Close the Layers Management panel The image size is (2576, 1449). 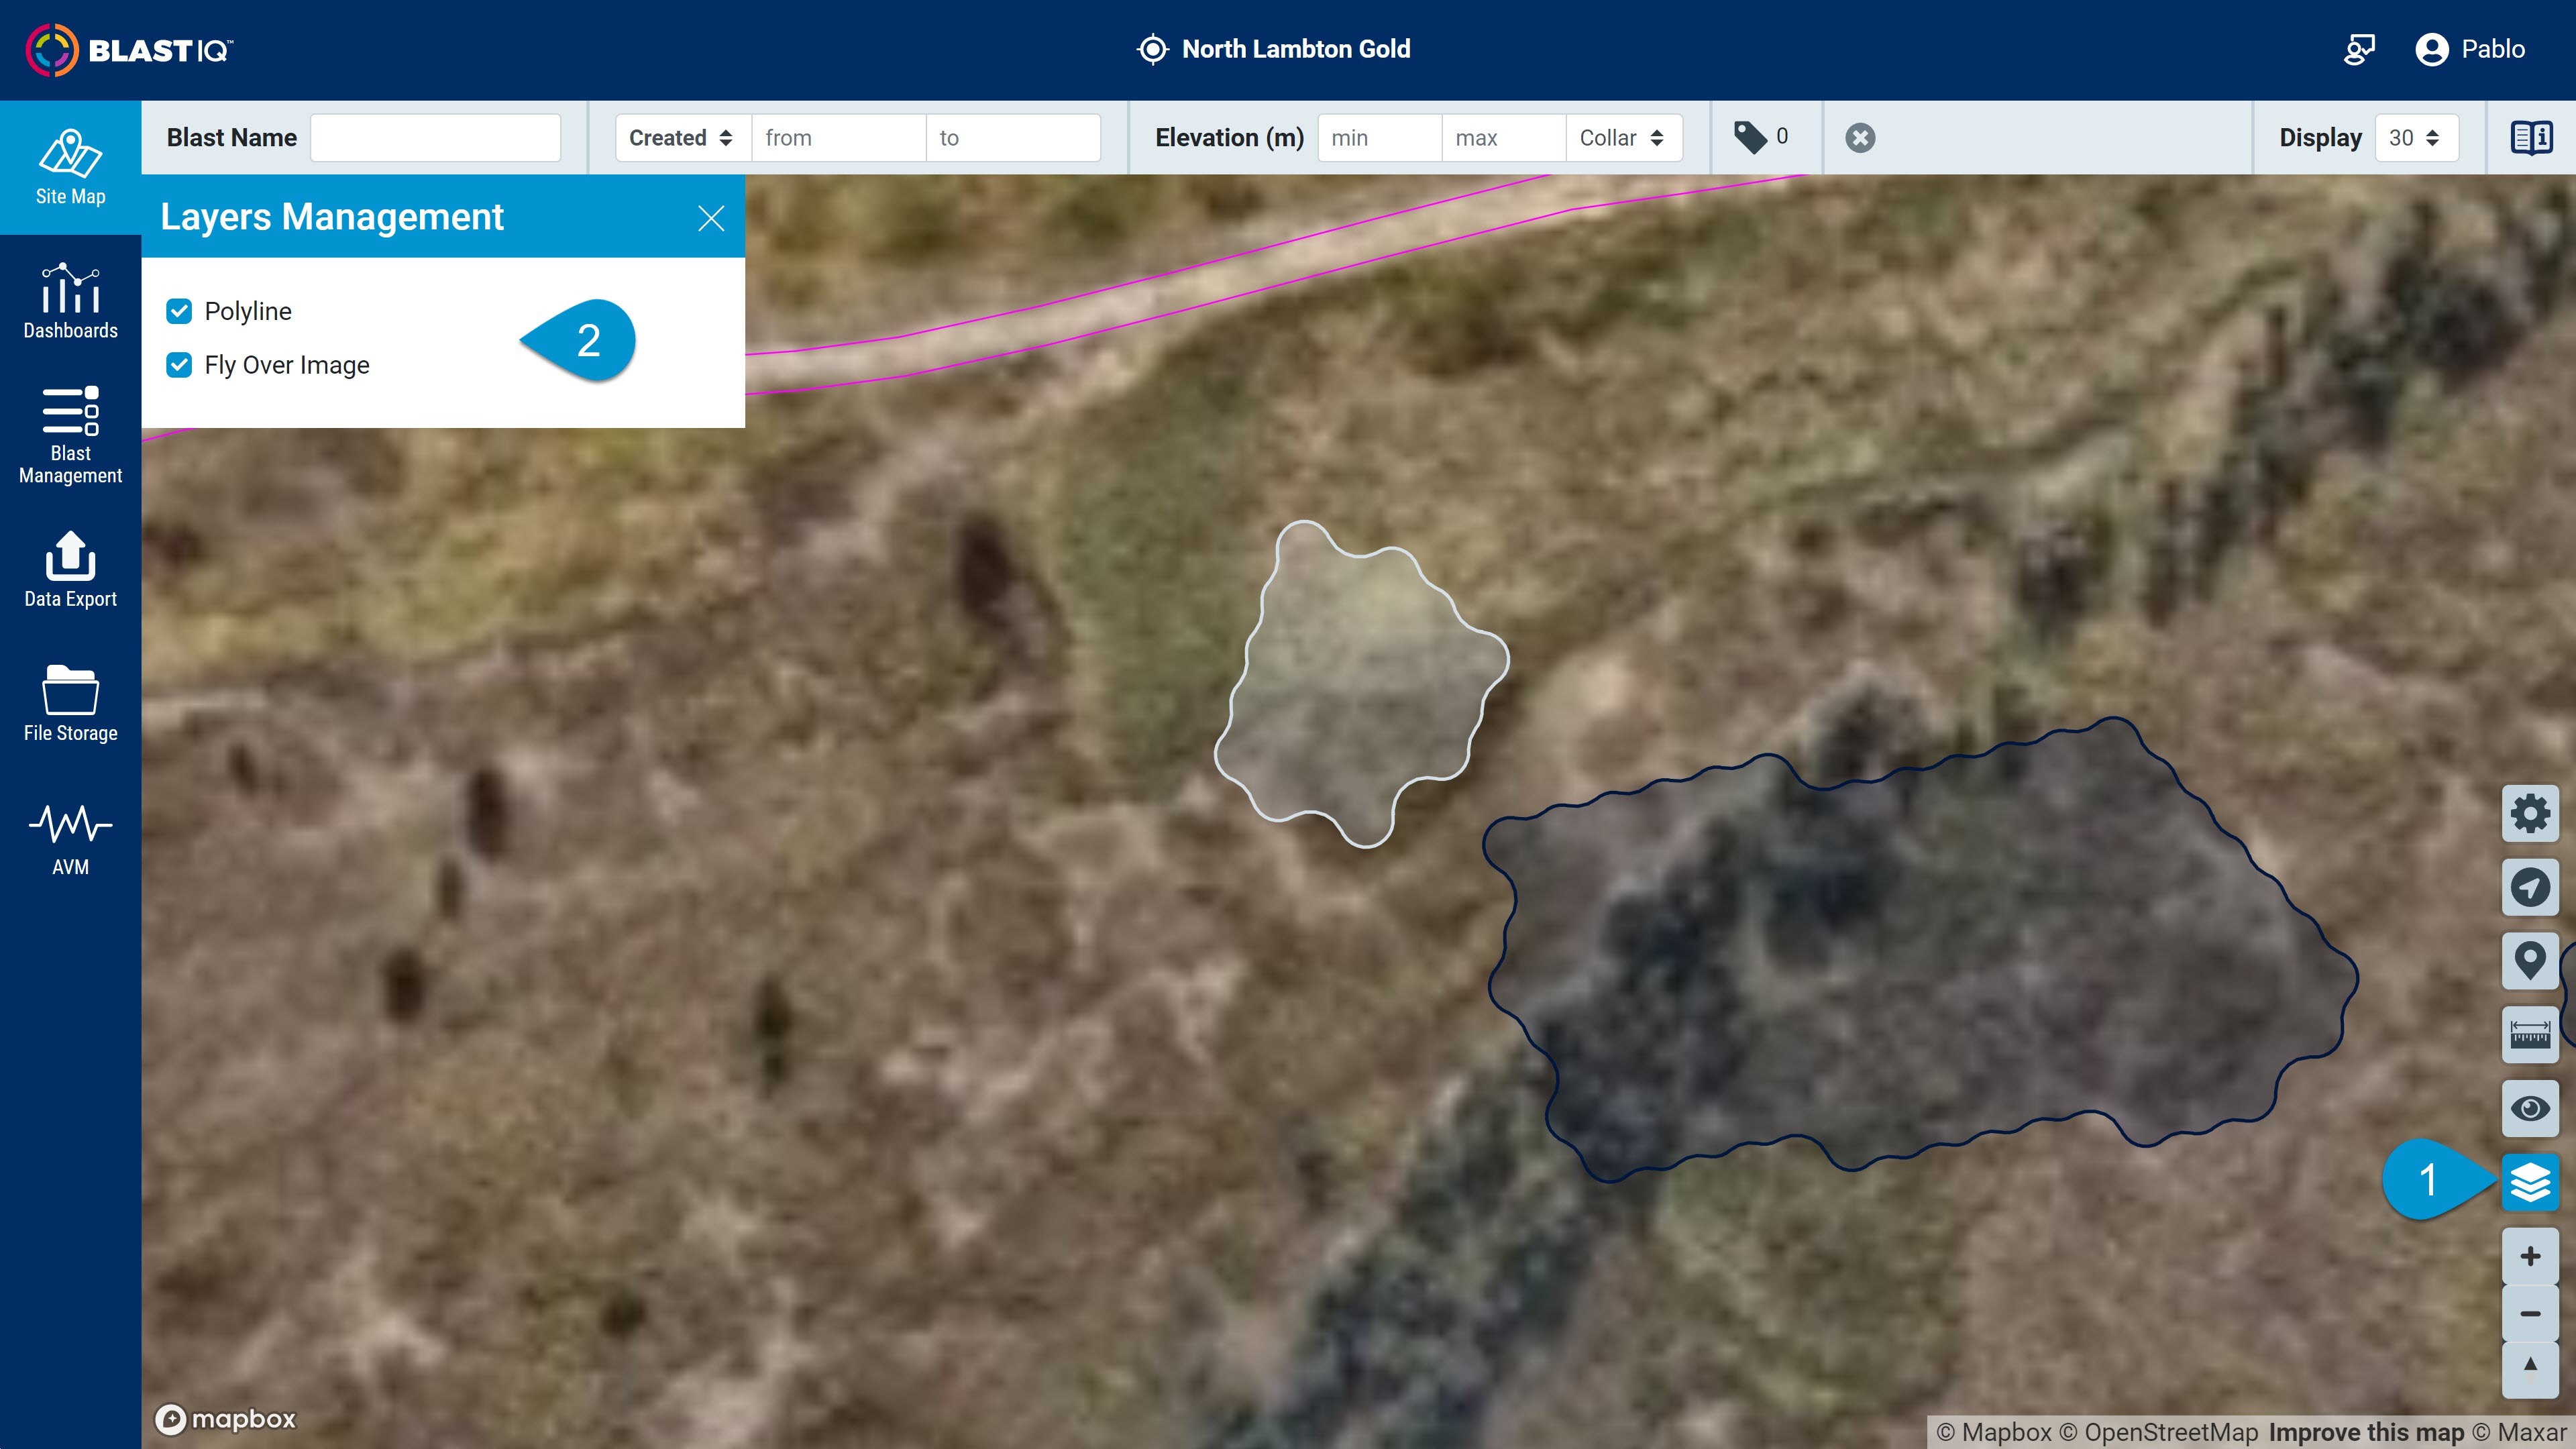point(711,218)
